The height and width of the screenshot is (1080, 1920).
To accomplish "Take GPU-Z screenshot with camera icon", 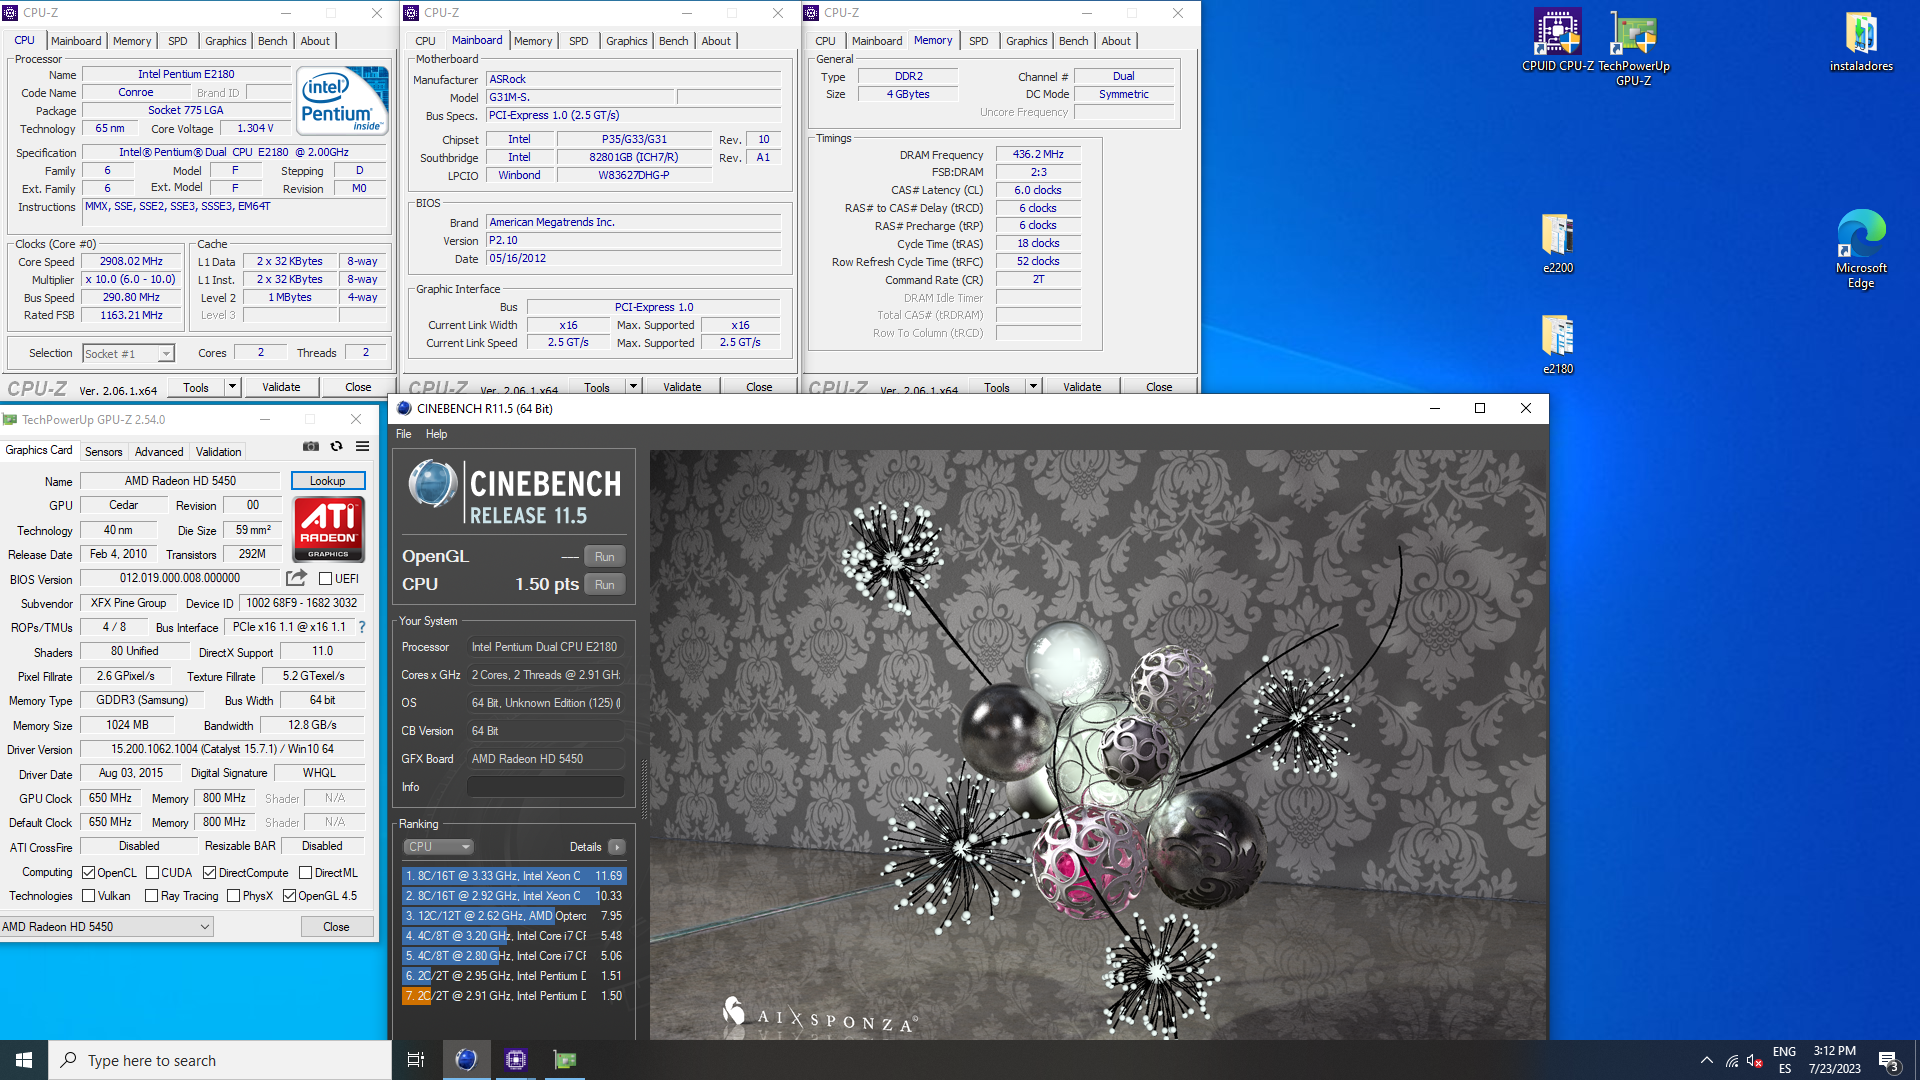I will click(x=311, y=447).
